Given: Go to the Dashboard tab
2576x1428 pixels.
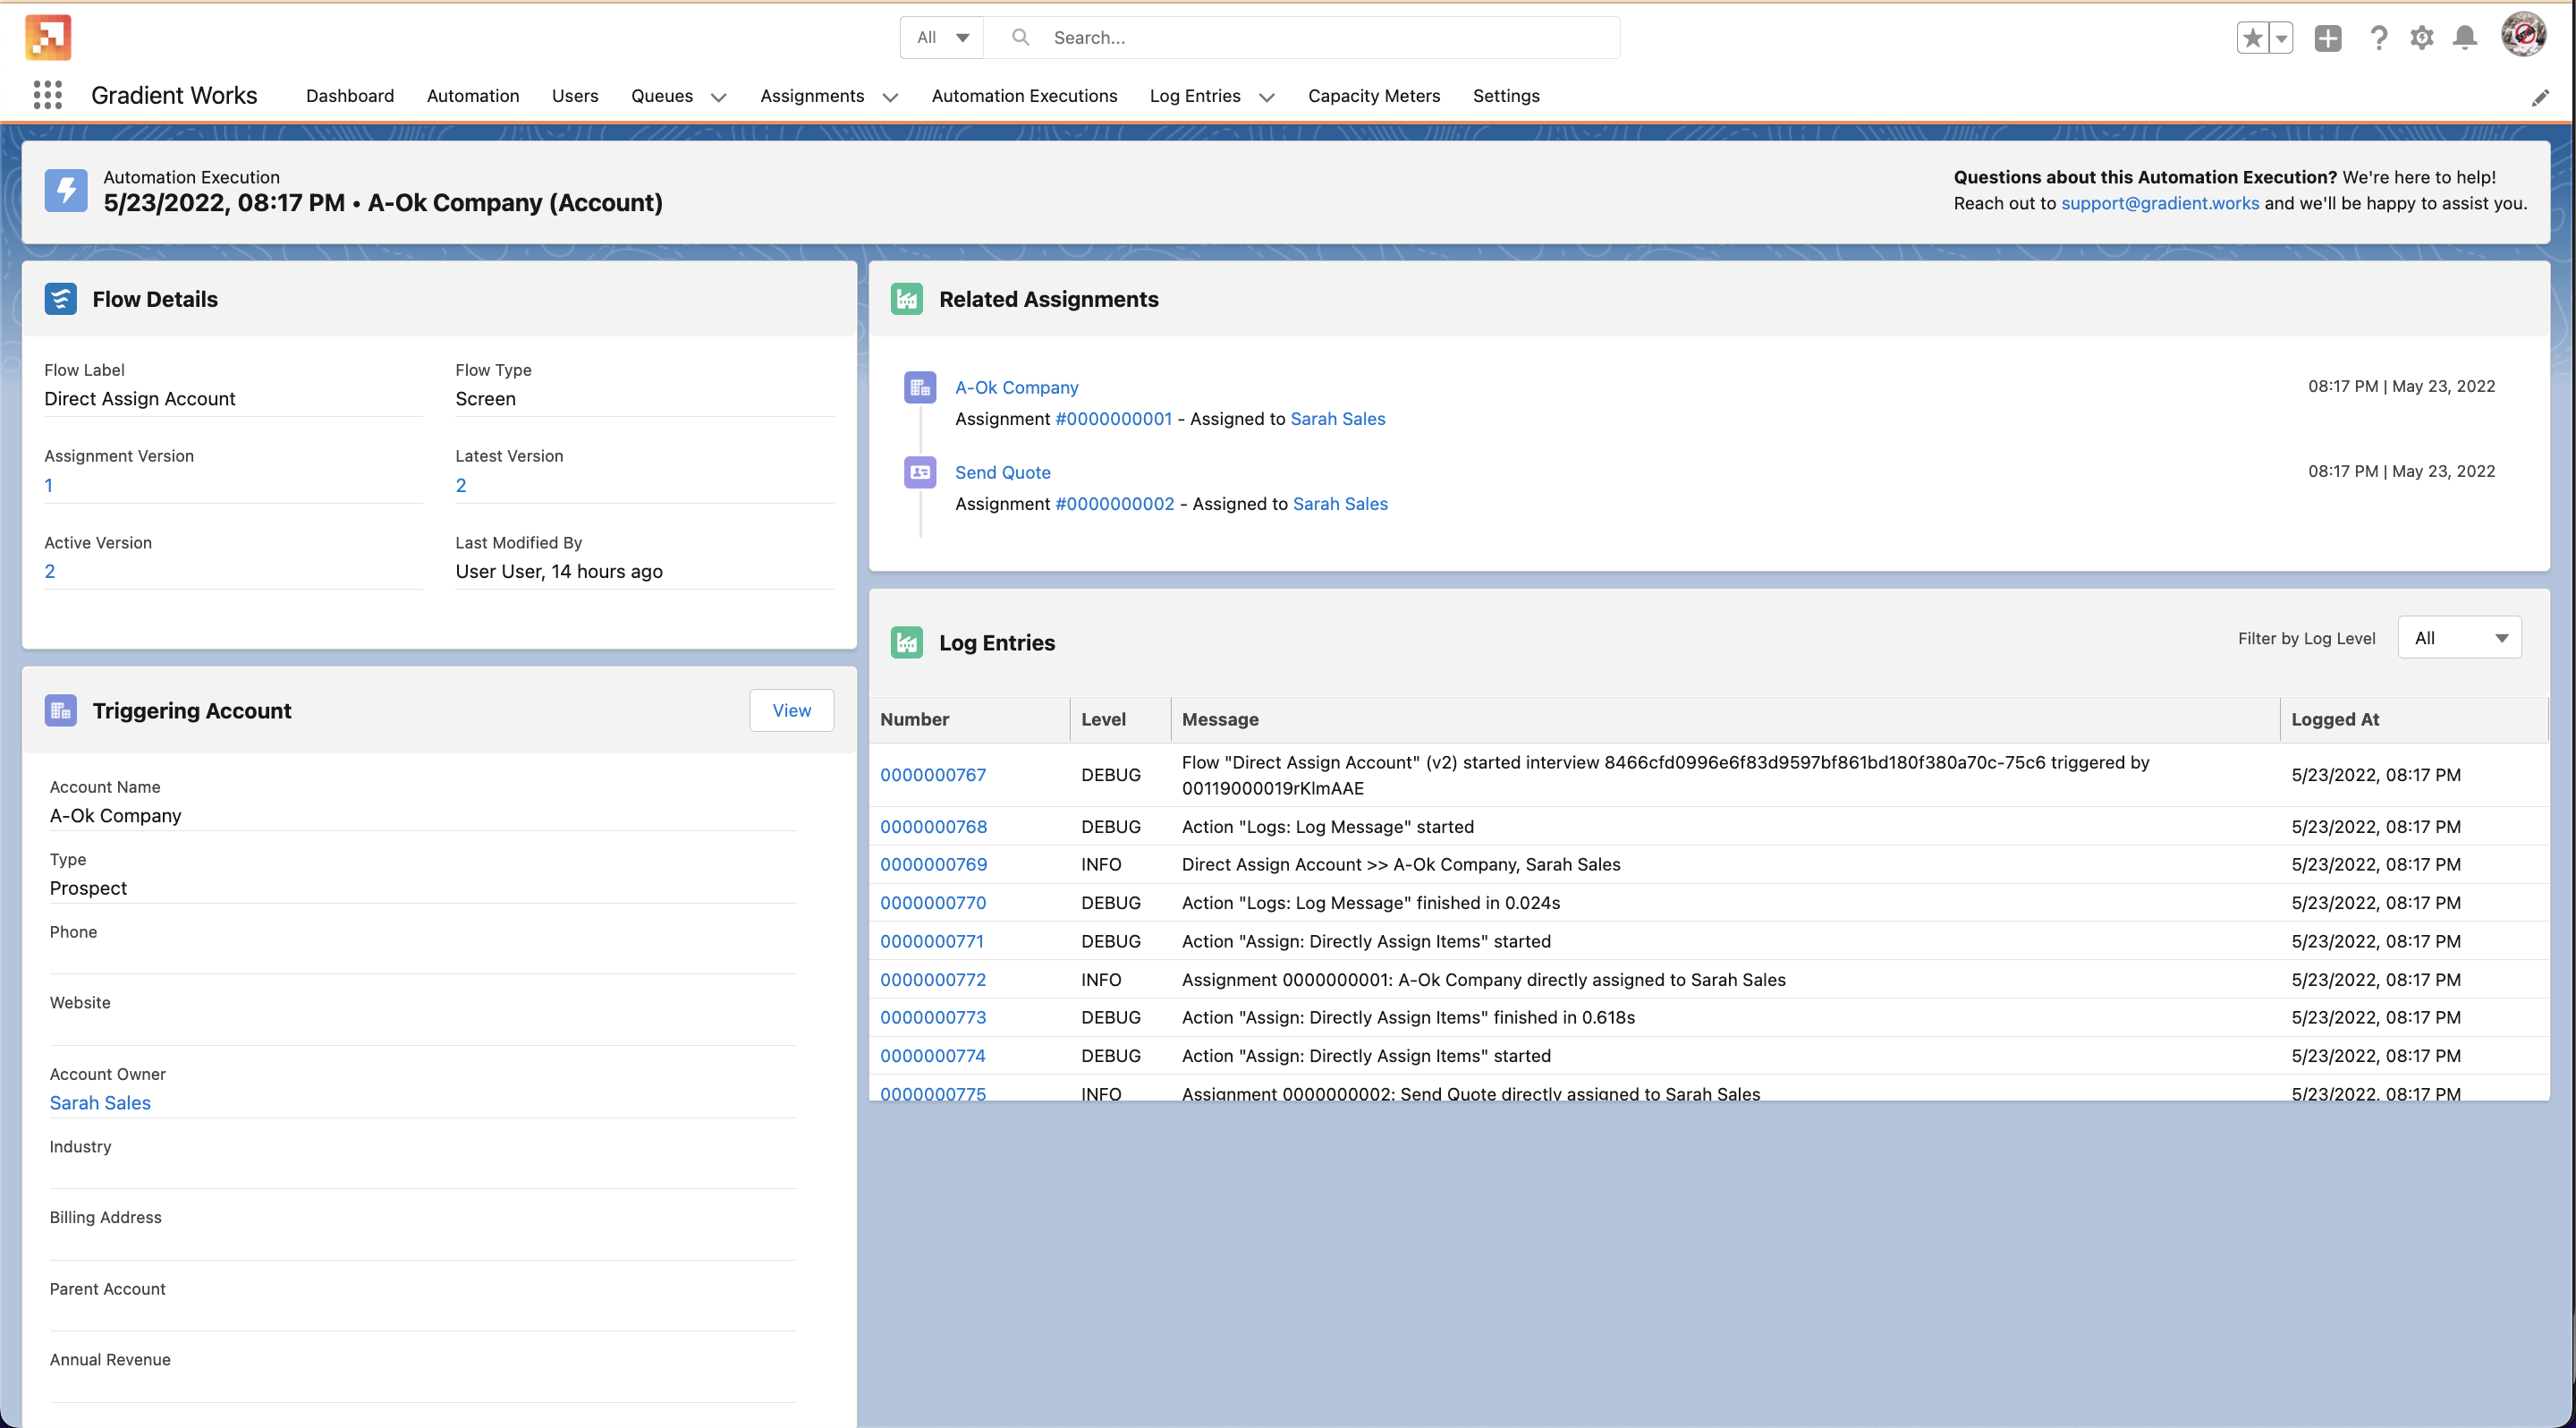Looking at the screenshot, I should pyautogui.click(x=350, y=96).
